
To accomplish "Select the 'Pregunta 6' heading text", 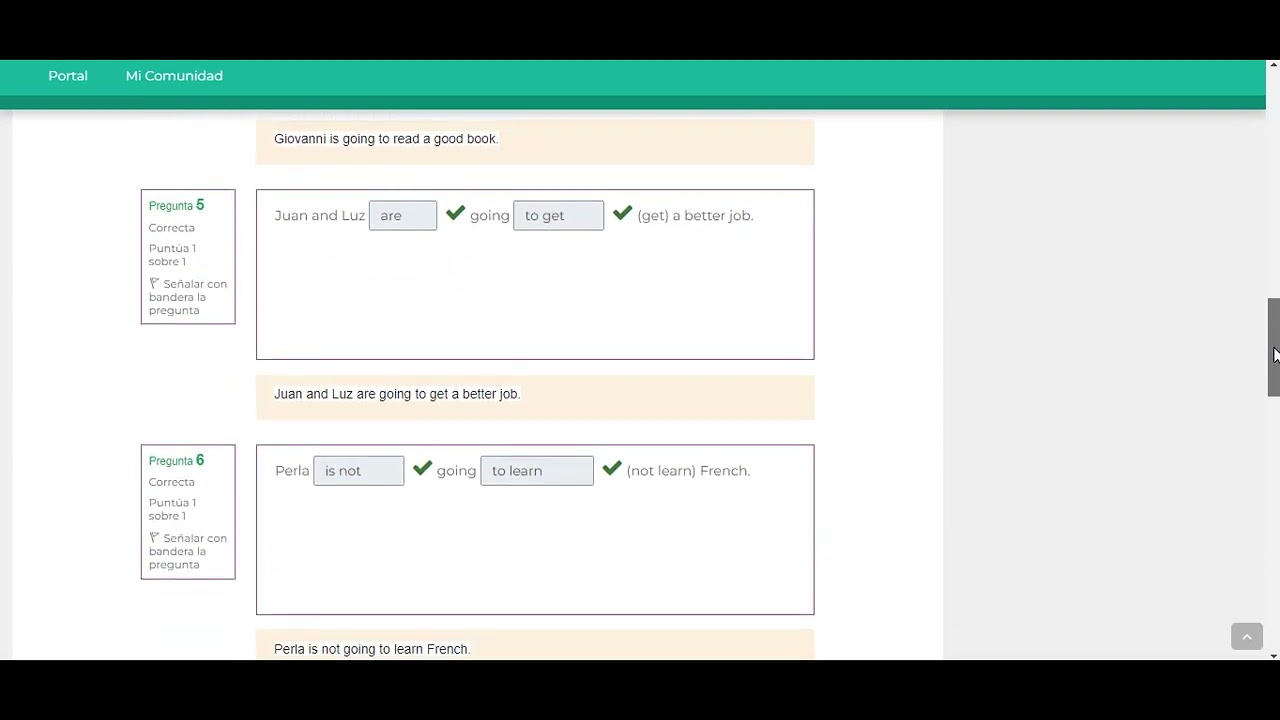I will [x=176, y=460].
